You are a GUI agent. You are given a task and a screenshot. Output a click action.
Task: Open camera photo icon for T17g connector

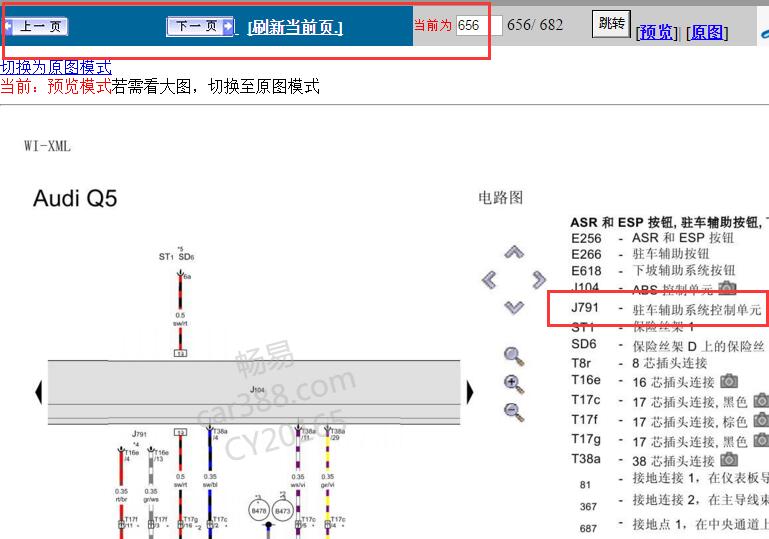point(761,440)
